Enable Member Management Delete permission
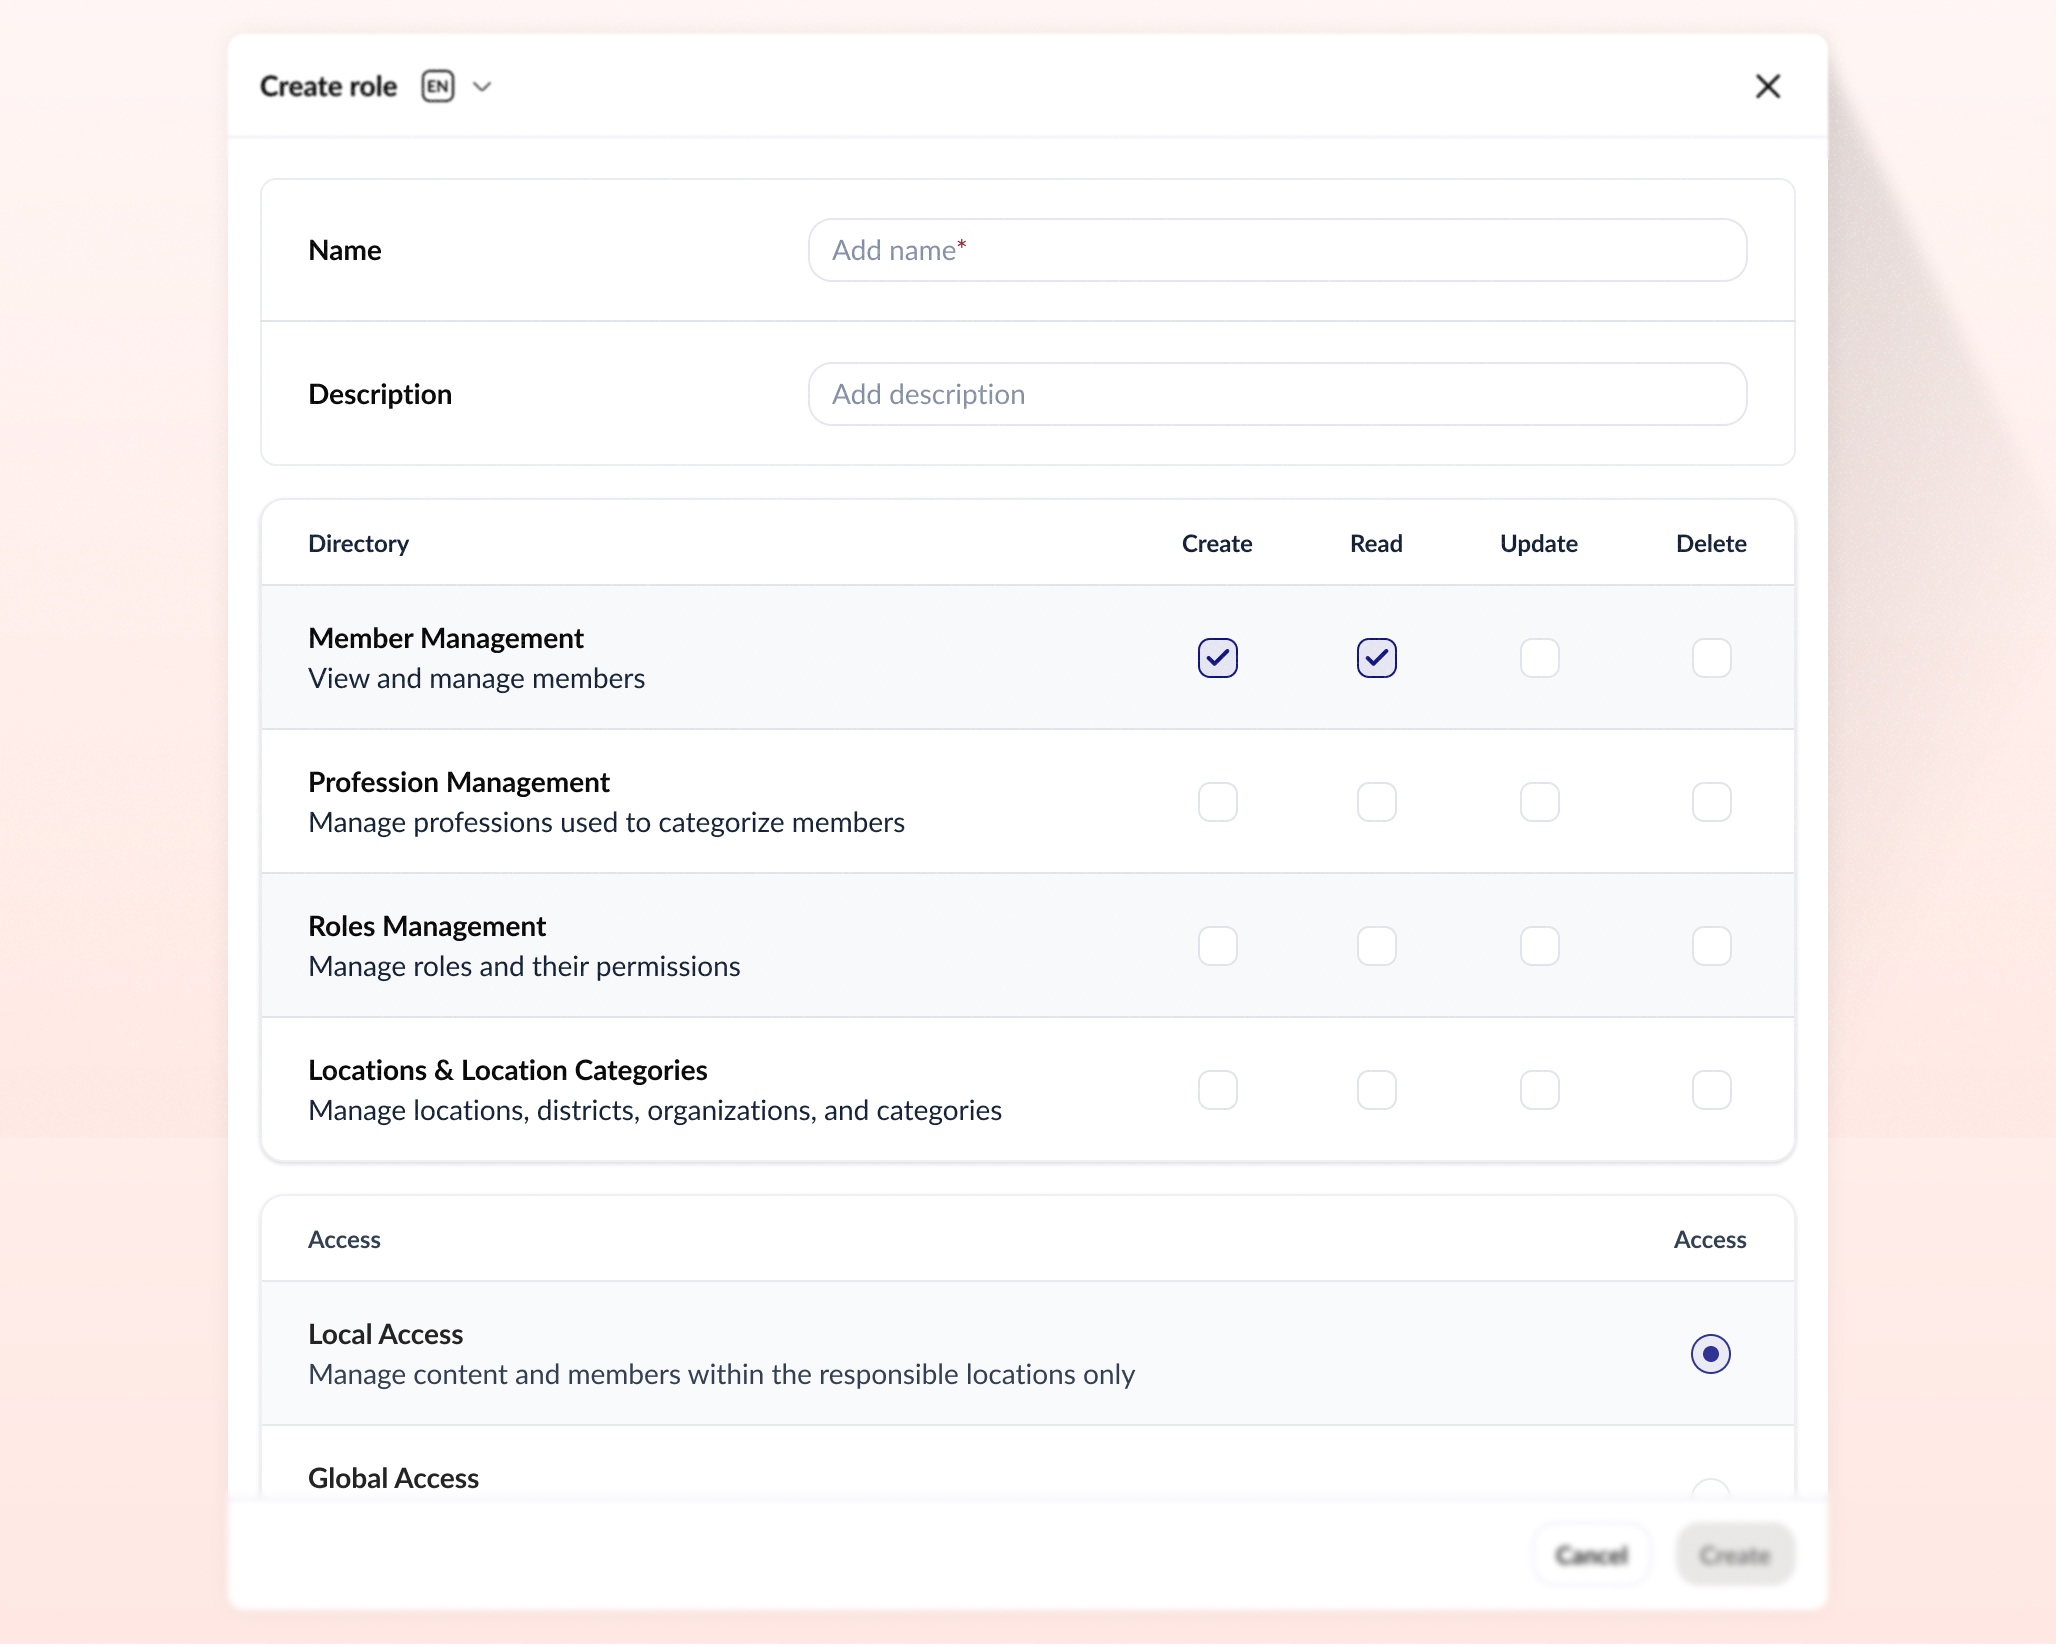This screenshot has width=2056, height=1644. (1711, 658)
